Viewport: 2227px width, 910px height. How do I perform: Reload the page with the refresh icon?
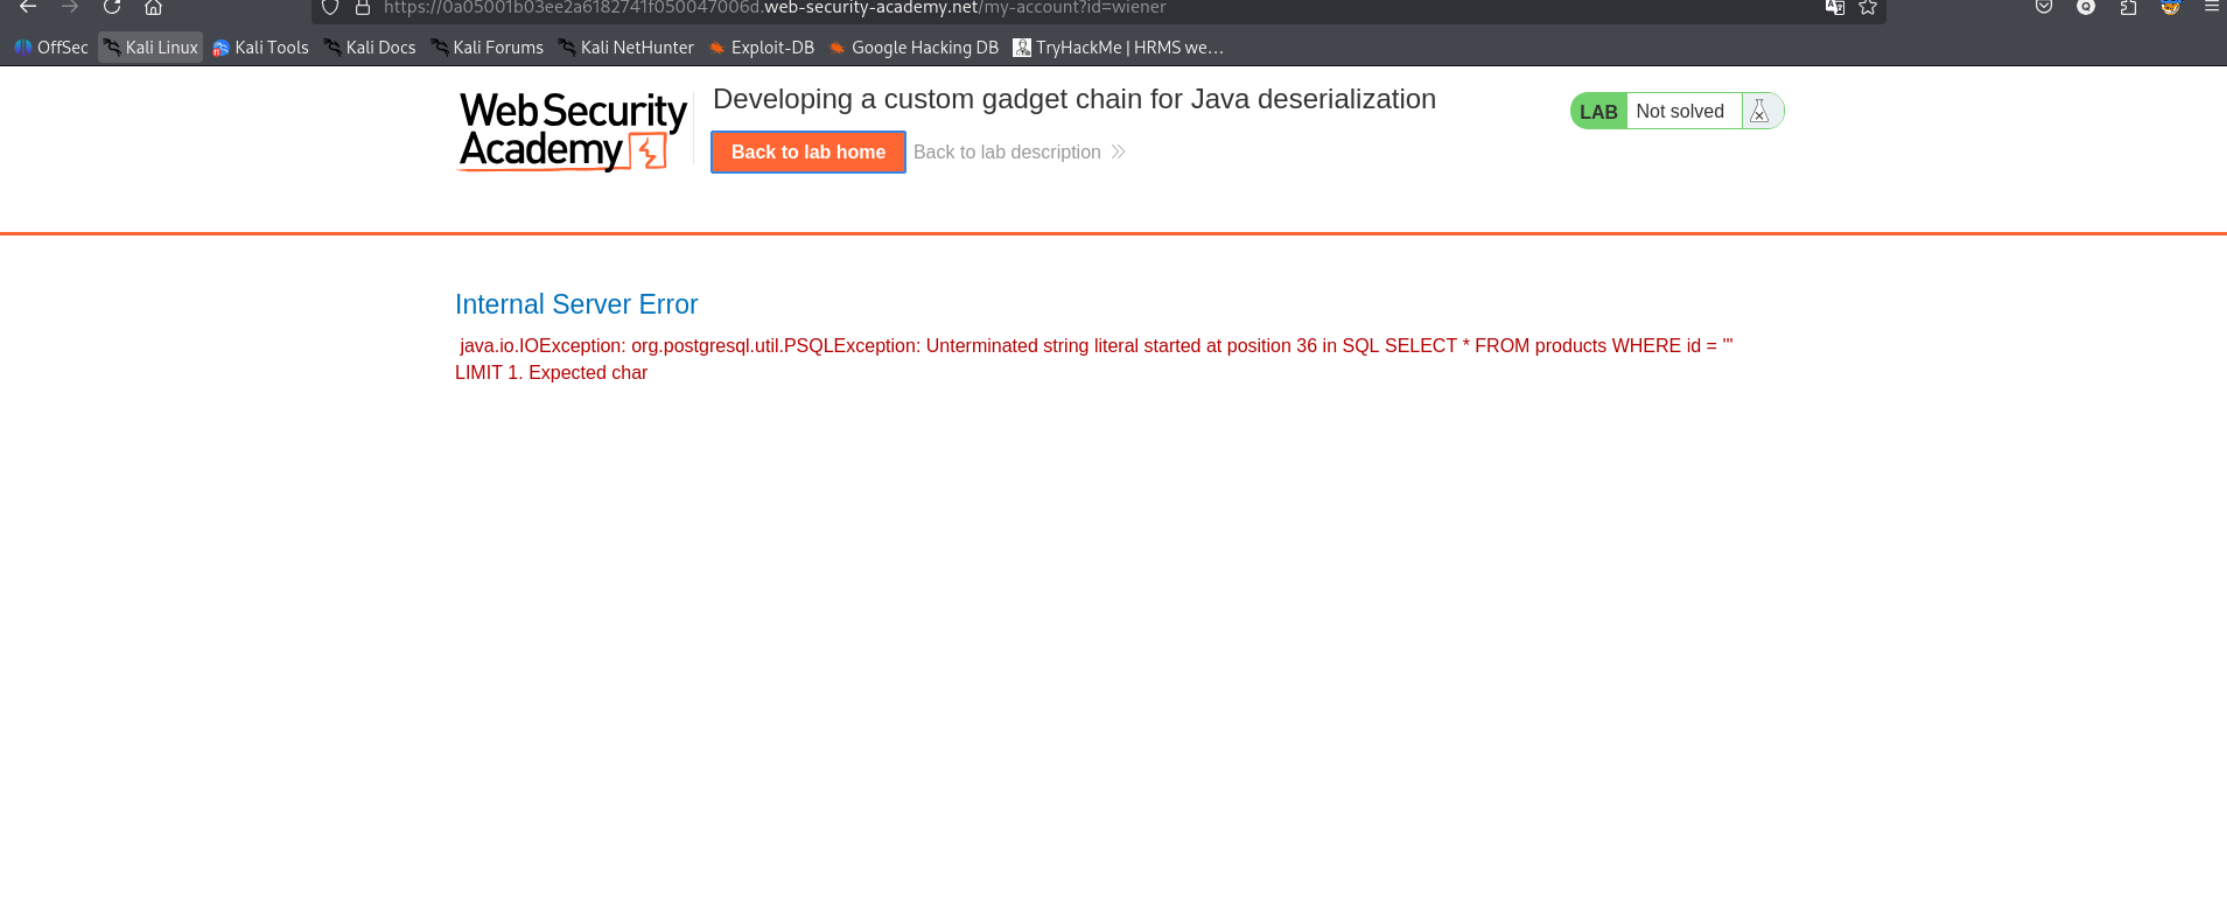111,7
